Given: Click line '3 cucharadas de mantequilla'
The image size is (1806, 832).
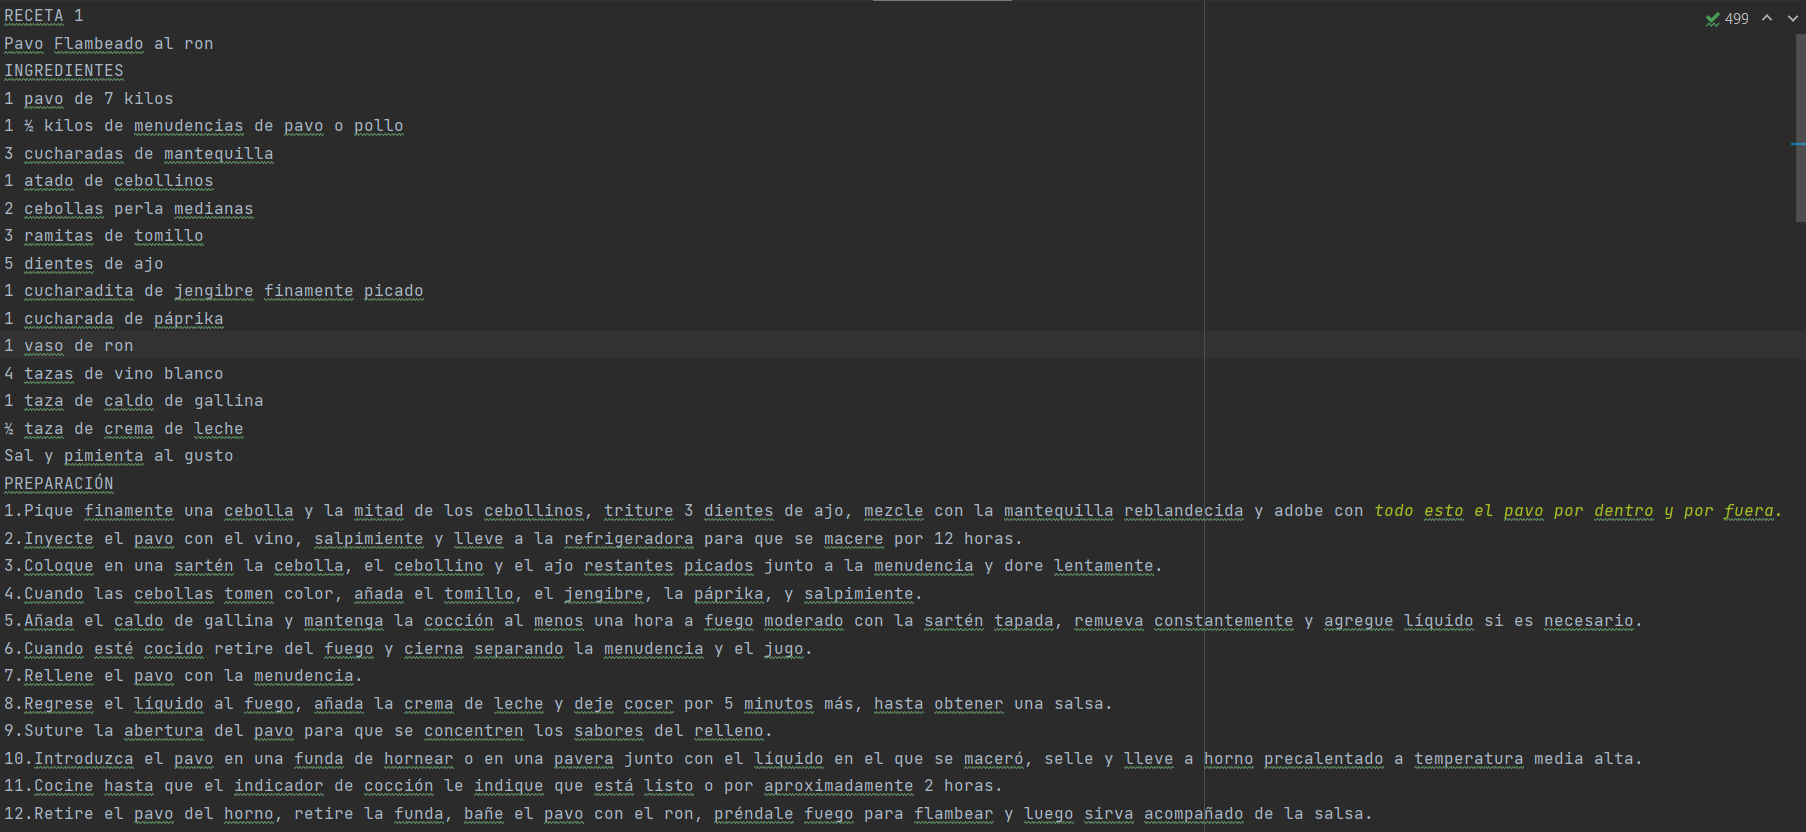Looking at the screenshot, I should click(x=139, y=154).
